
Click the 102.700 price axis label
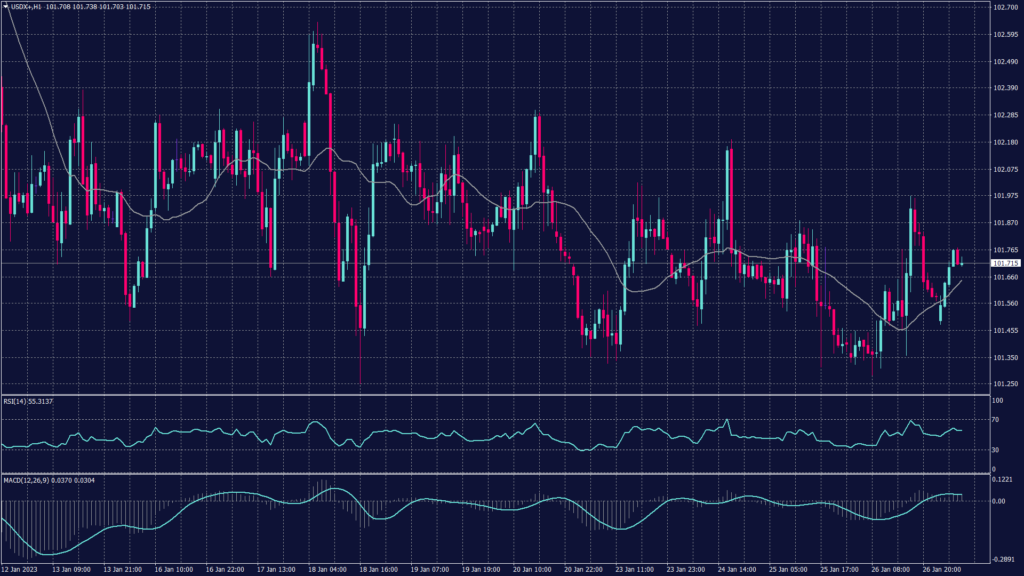click(x=1004, y=7)
